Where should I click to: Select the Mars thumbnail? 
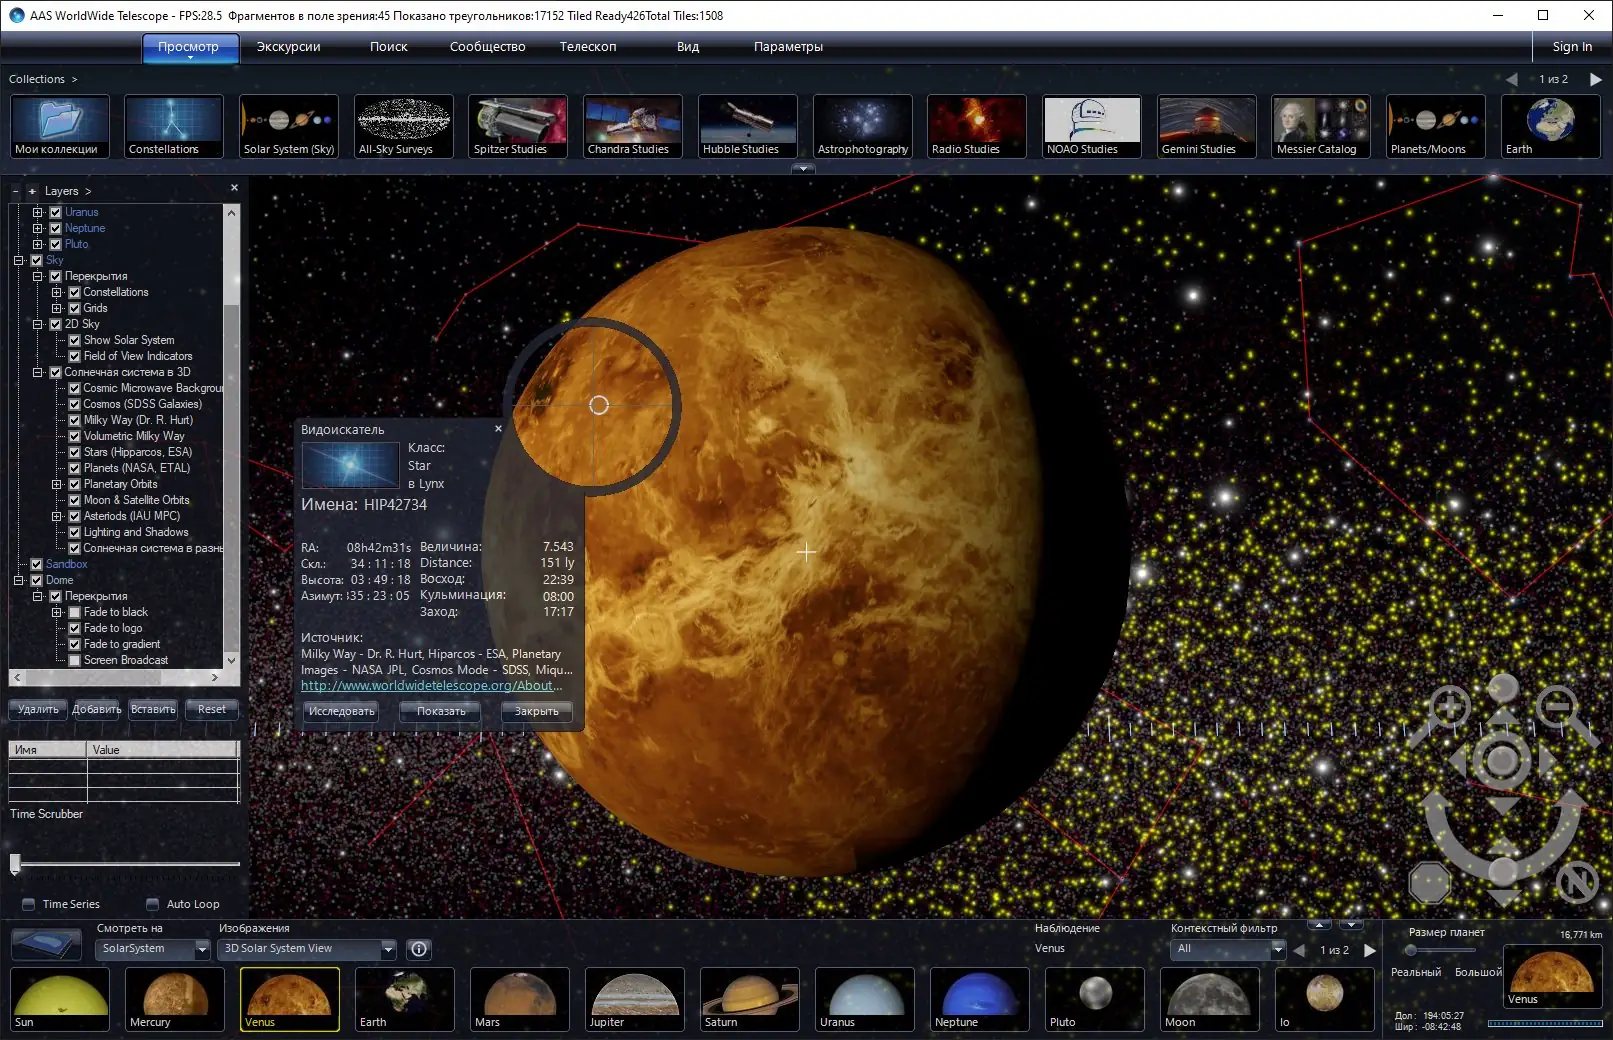tap(519, 999)
